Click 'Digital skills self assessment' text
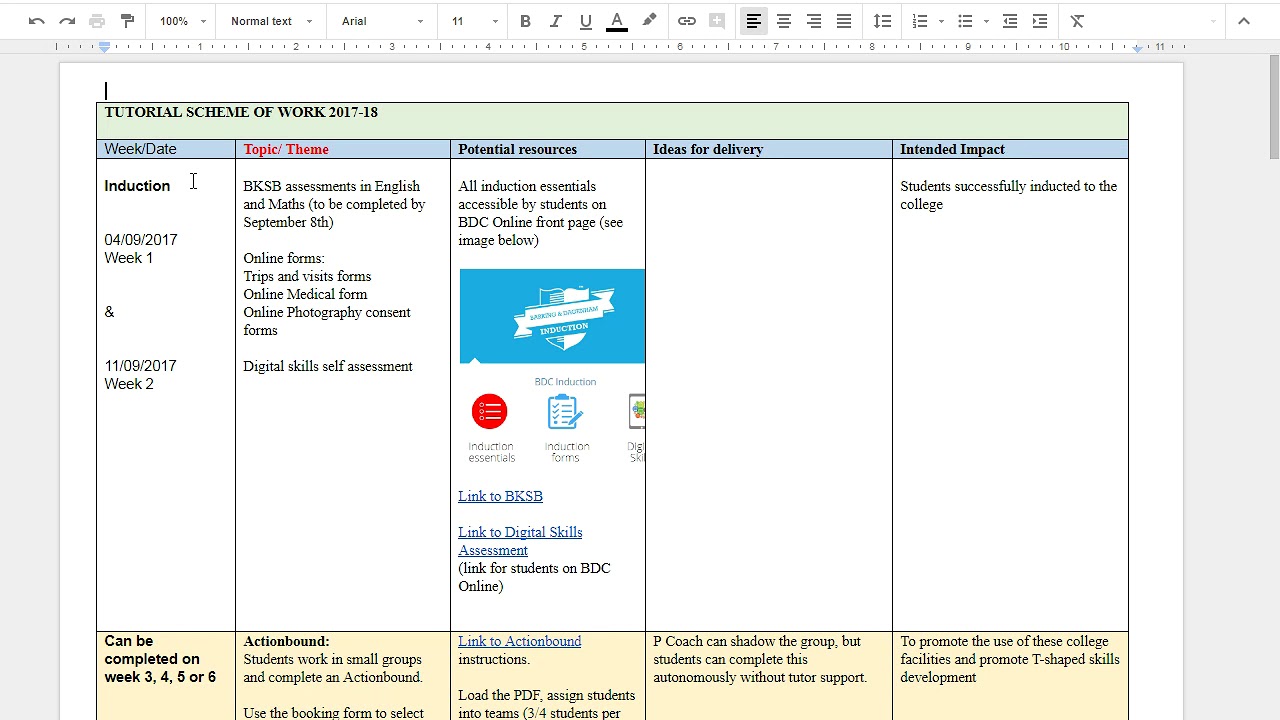This screenshot has height=720, width=1280. [x=328, y=366]
